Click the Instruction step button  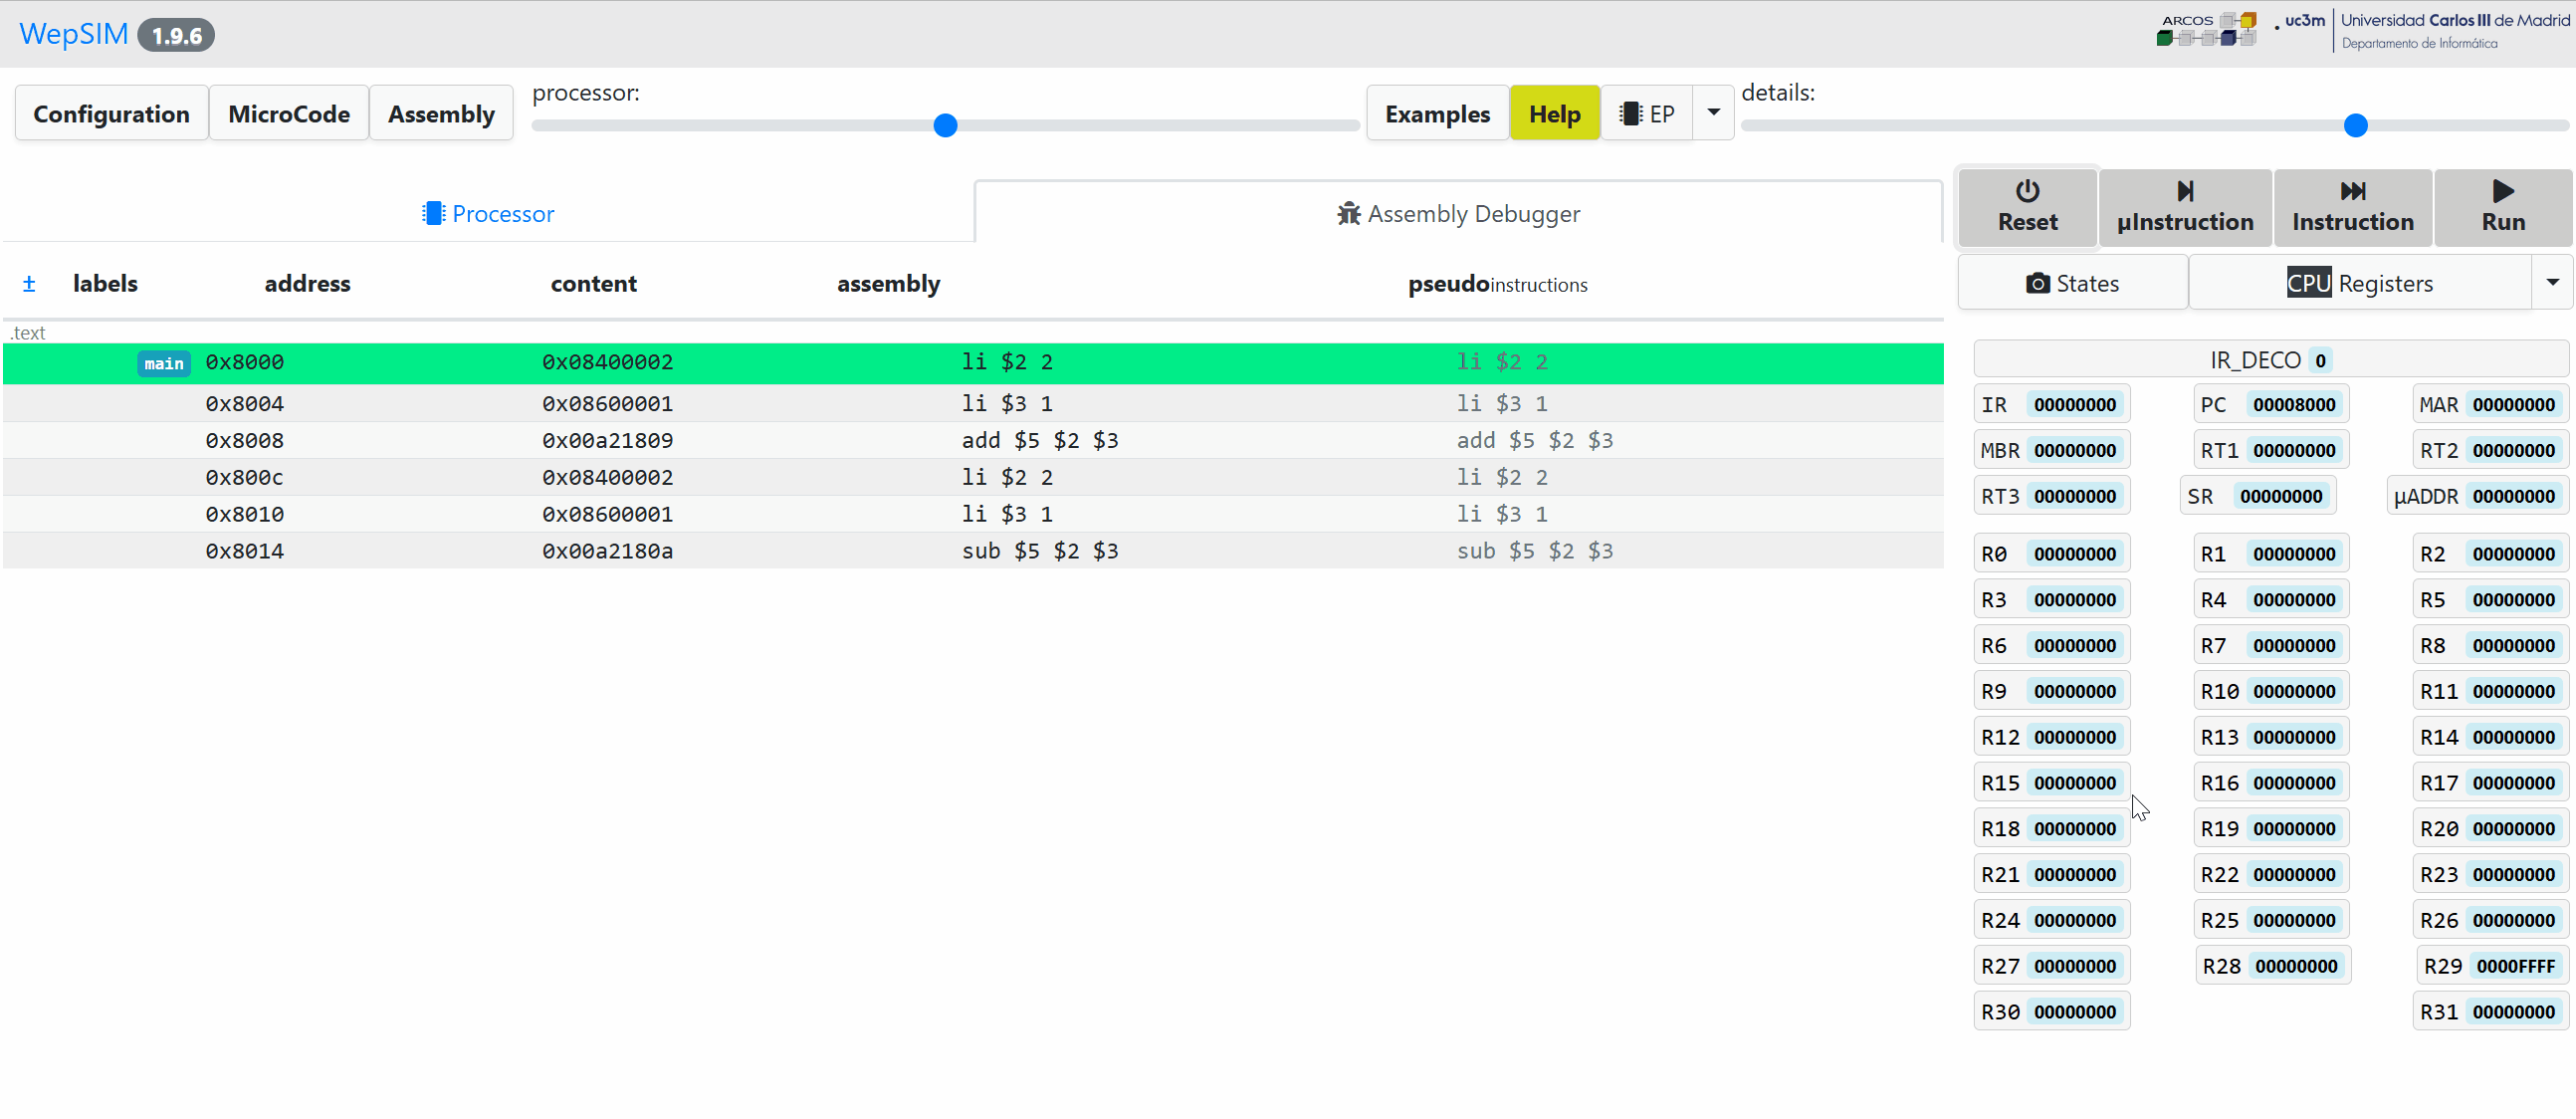2353,204
